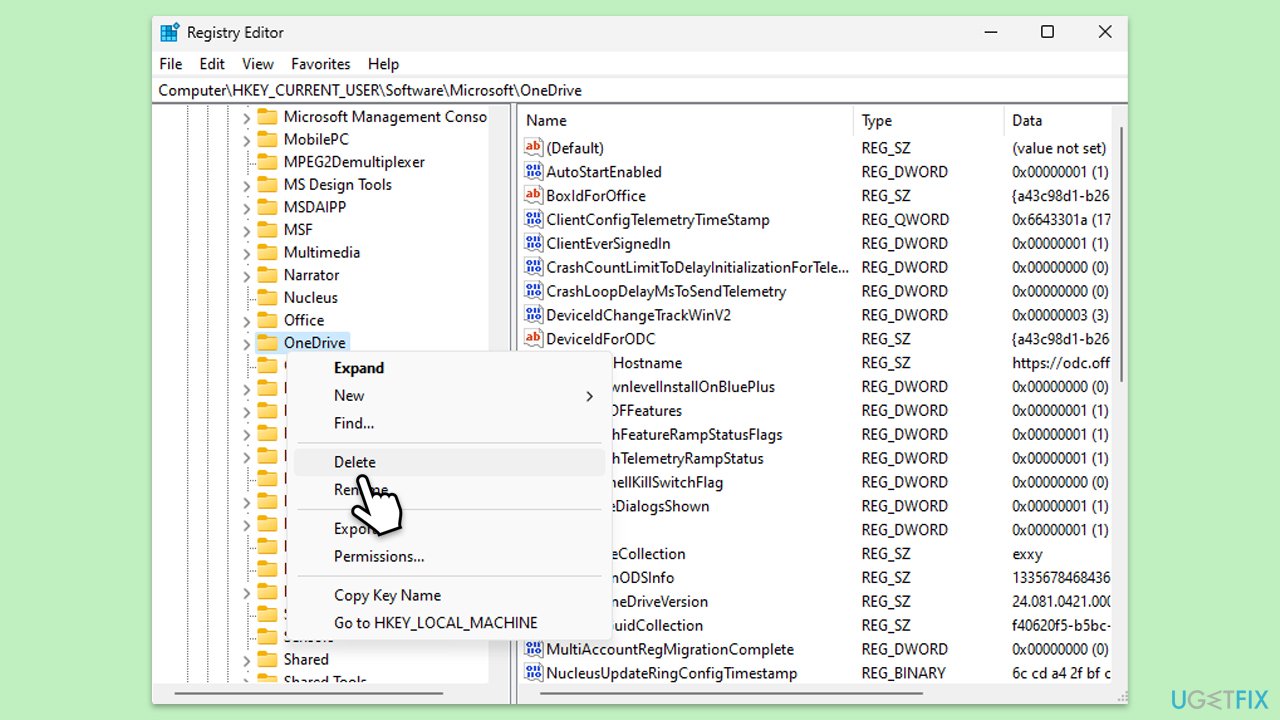This screenshot has height=720, width=1280.
Task: Select the ClientEverSignedIn value name
Action: pos(608,243)
